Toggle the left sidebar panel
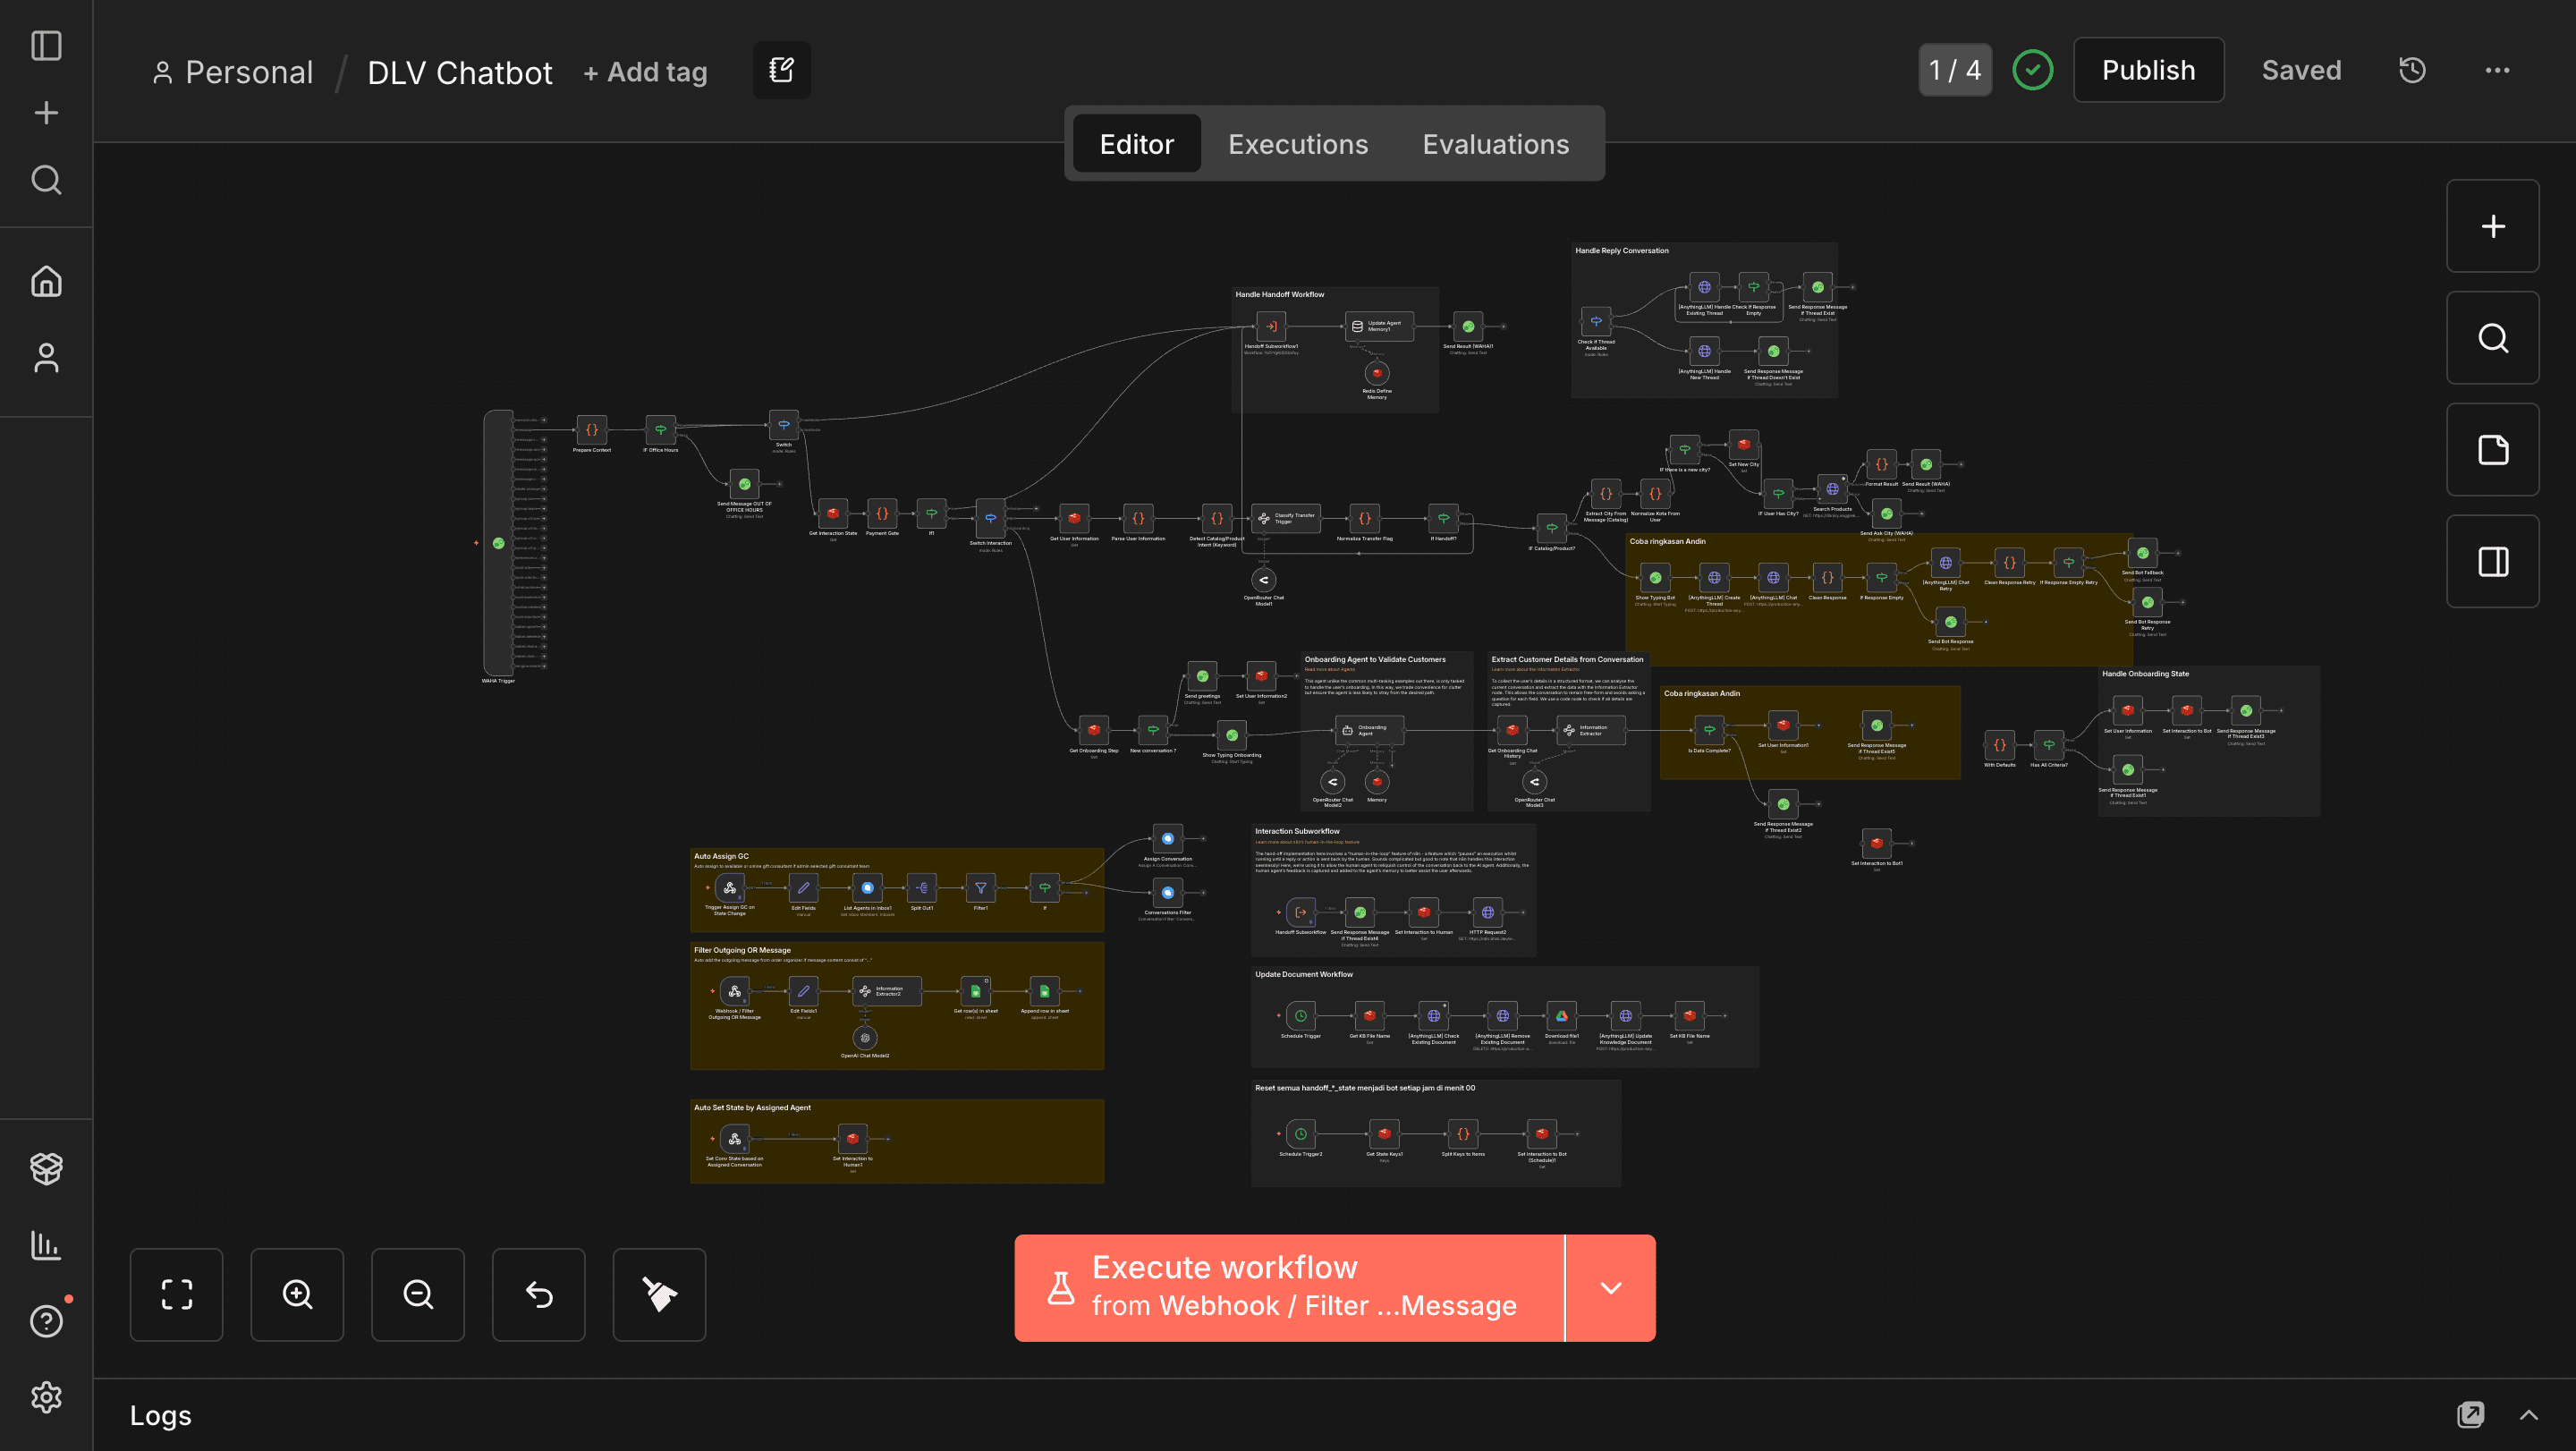Viewport: 2576px width, 1451px height. pos(46,46)
